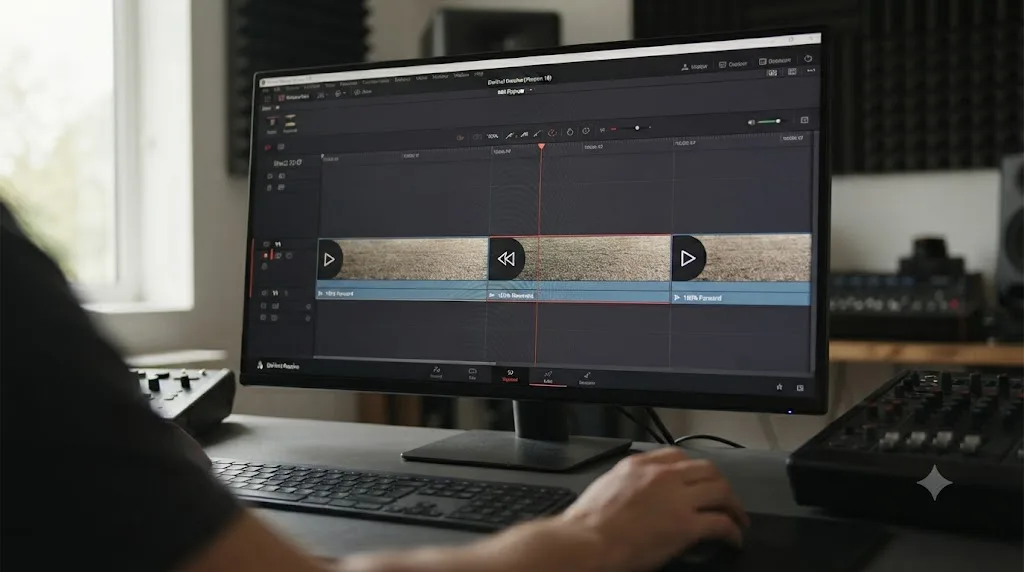
Task: Click the DaVinci Resolve logo at the bottom left
Action: (x=260, y=365)
